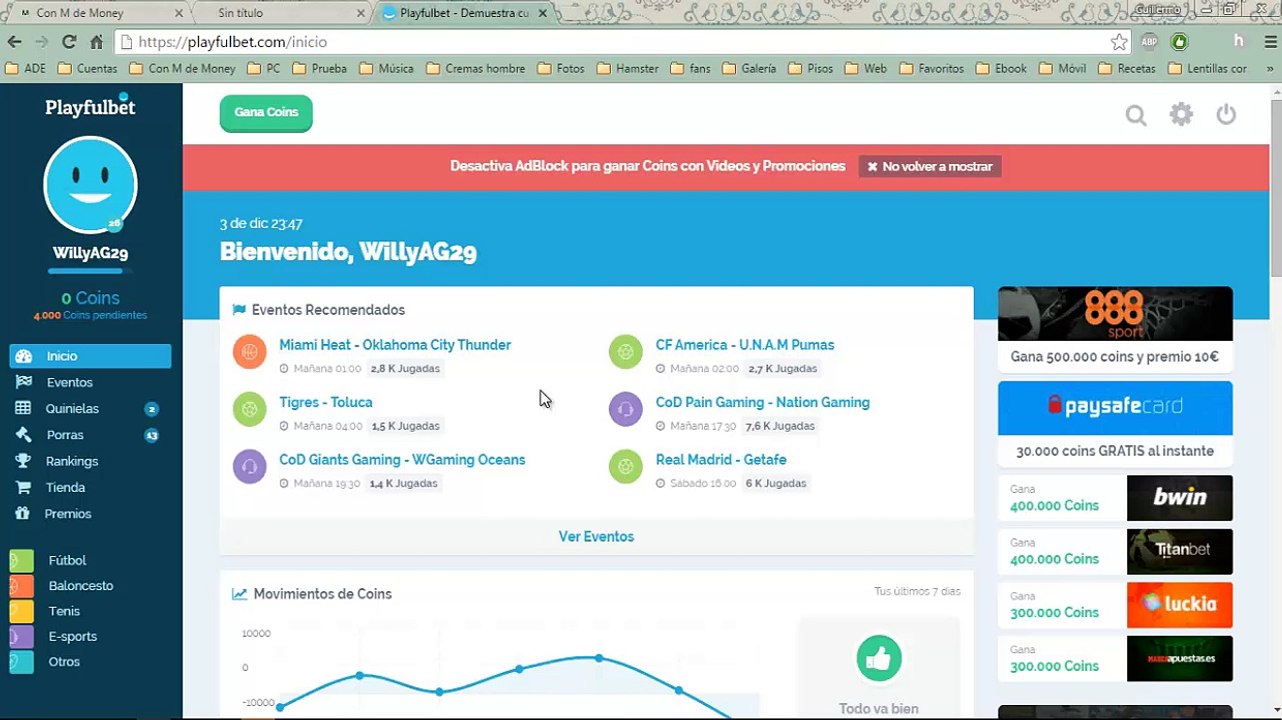Click the peak point on the coins chart

pos(599,658)
